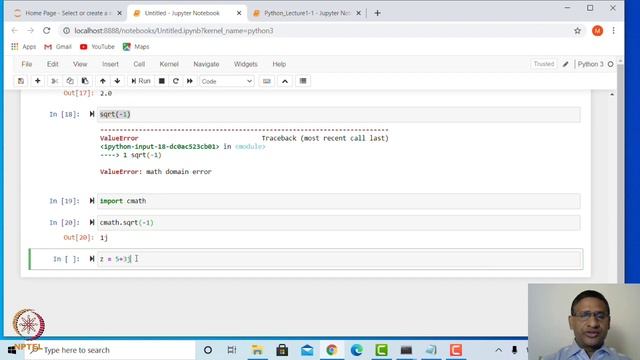Move the selected cell up
Viewport: 640px width, 360px height.
103,81
